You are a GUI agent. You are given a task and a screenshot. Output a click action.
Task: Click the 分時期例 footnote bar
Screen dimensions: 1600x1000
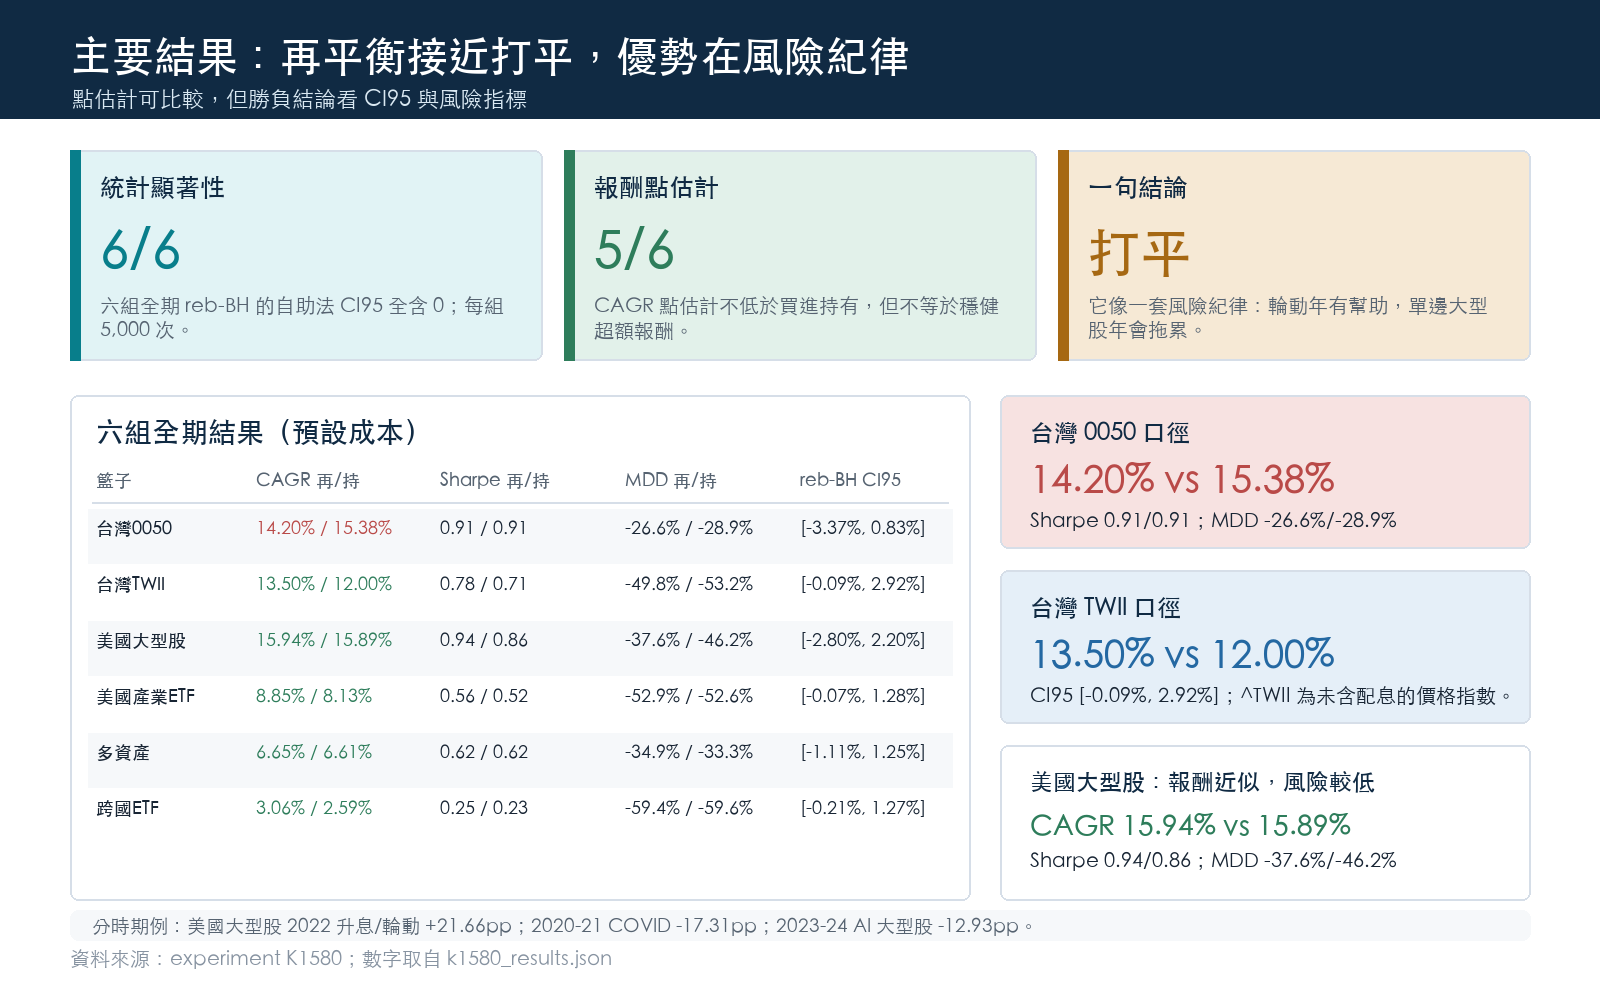point(800,925)
